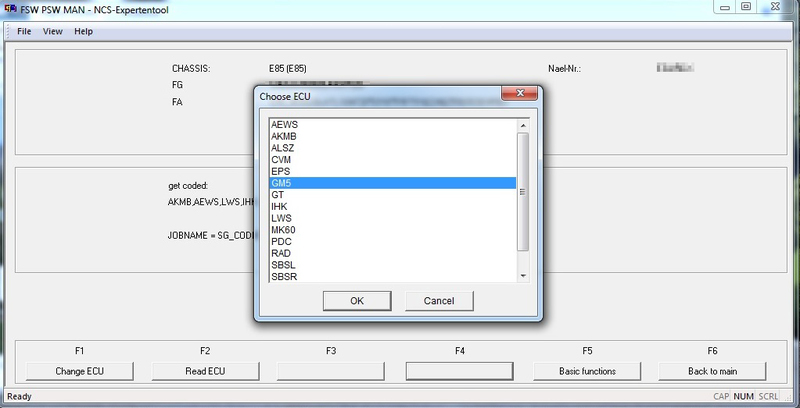Screen dimensions: 800x408
Task: Confirm ECU selection with OK
Action: [357, 301]
